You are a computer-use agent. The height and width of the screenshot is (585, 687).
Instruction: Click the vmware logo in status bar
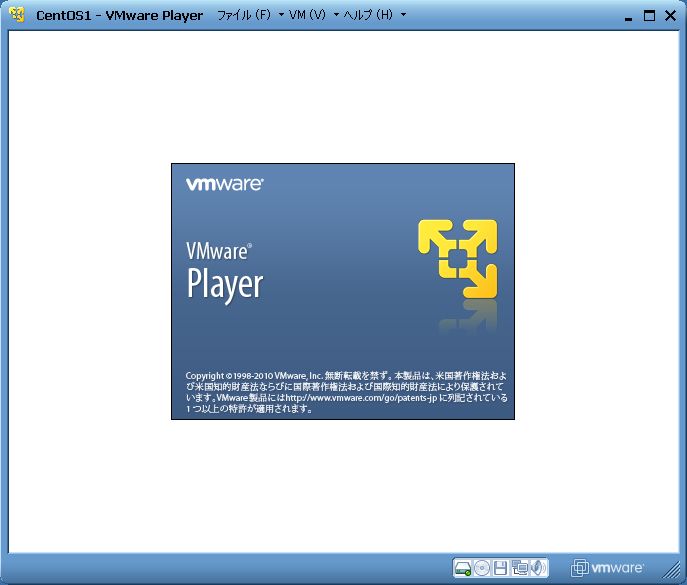click(x=607, y=568)
